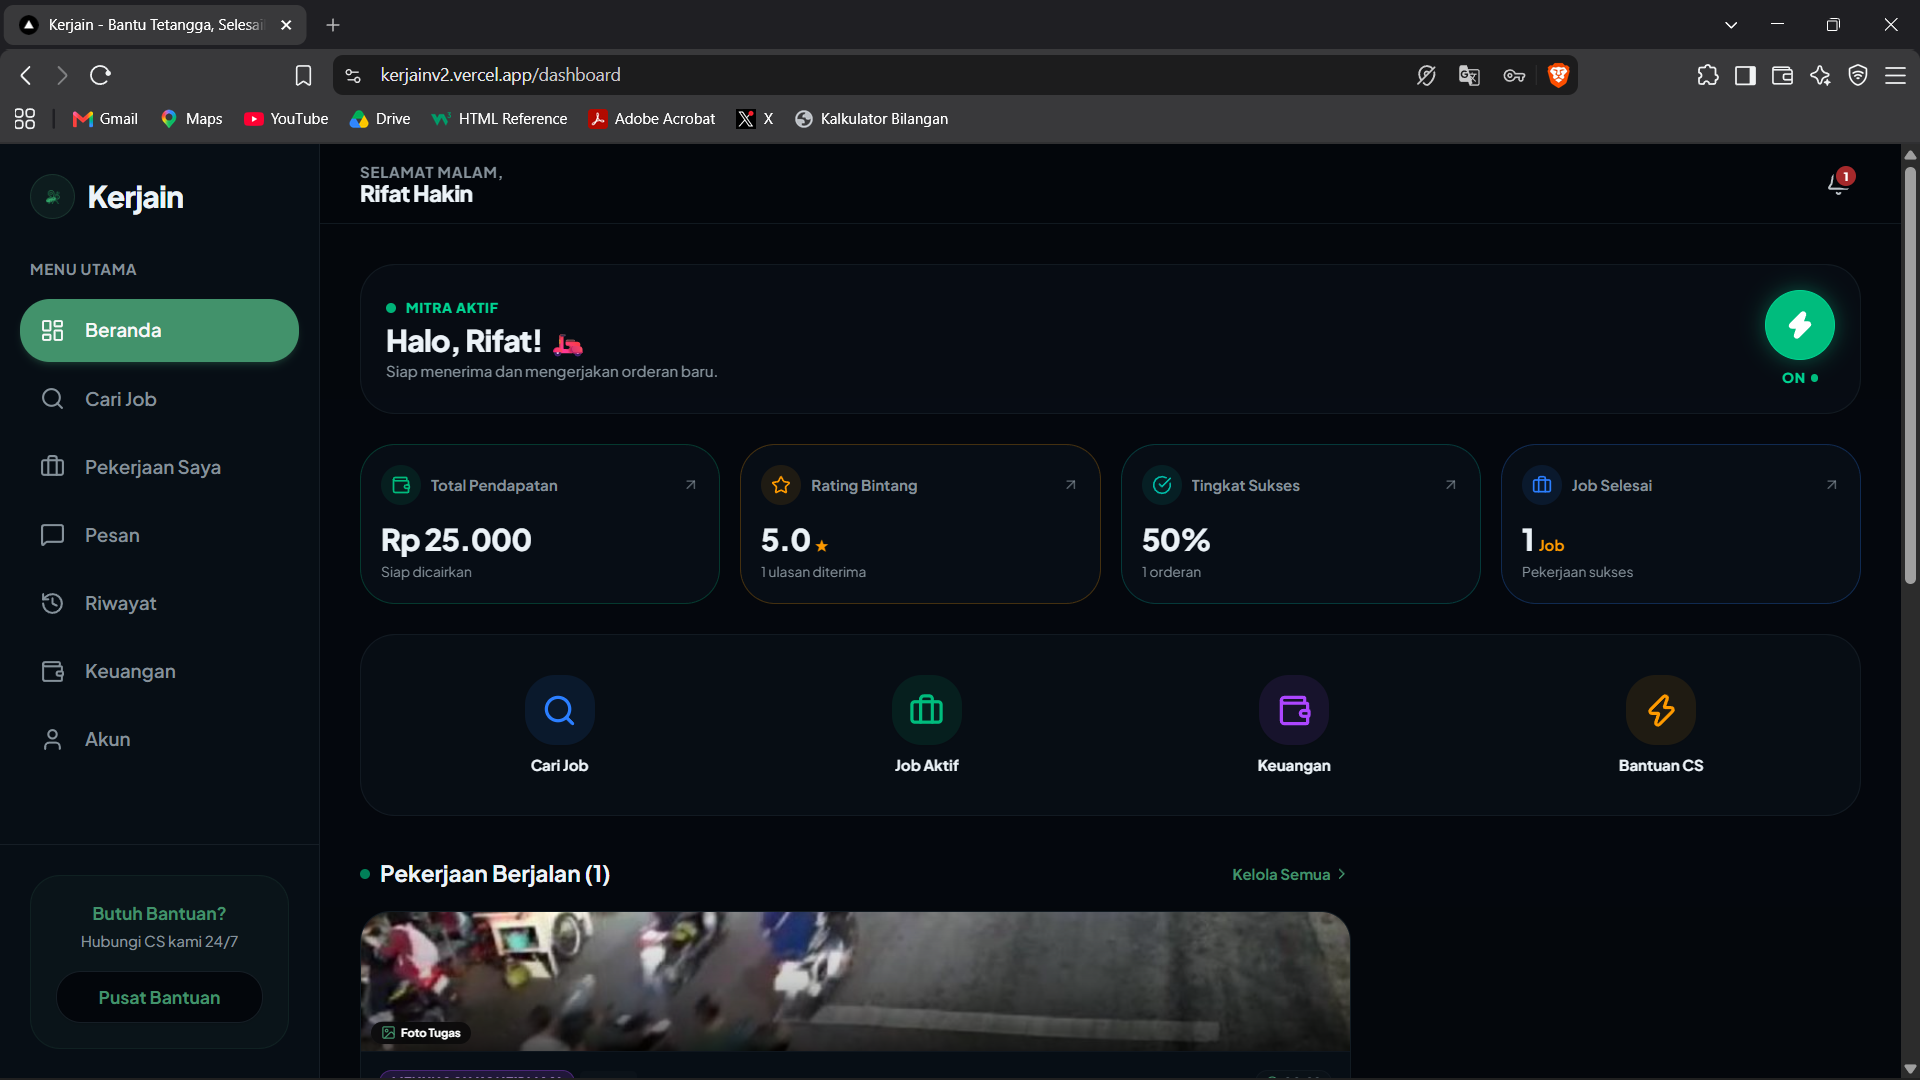Open the Kelola Semua link
This screenshot has width=1920, height=1080.
1288,874
